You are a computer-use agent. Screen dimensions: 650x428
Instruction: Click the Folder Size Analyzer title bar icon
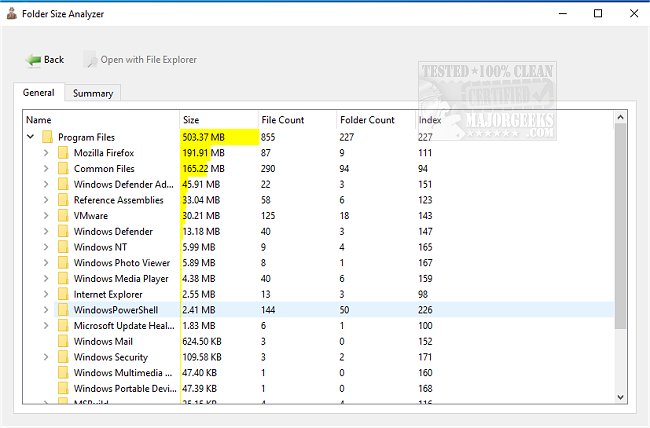pyautogui.click(x=12, y=14)
